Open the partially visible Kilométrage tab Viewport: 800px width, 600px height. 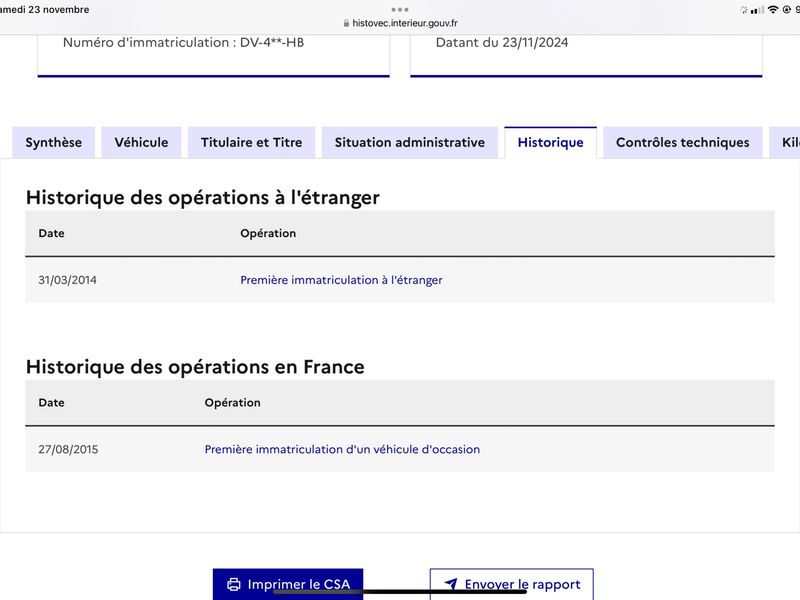click(785, 142)
